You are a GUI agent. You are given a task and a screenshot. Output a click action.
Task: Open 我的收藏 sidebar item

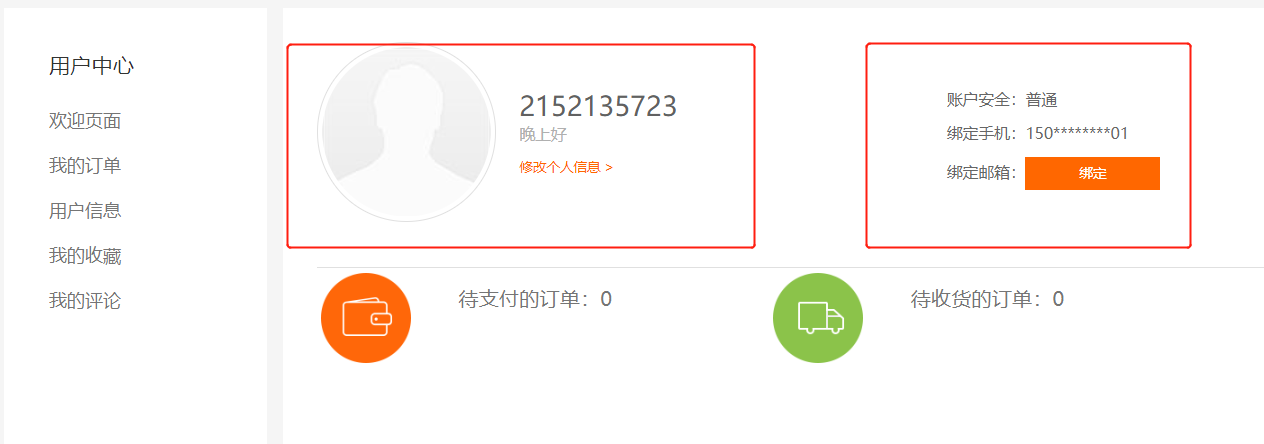85,256
